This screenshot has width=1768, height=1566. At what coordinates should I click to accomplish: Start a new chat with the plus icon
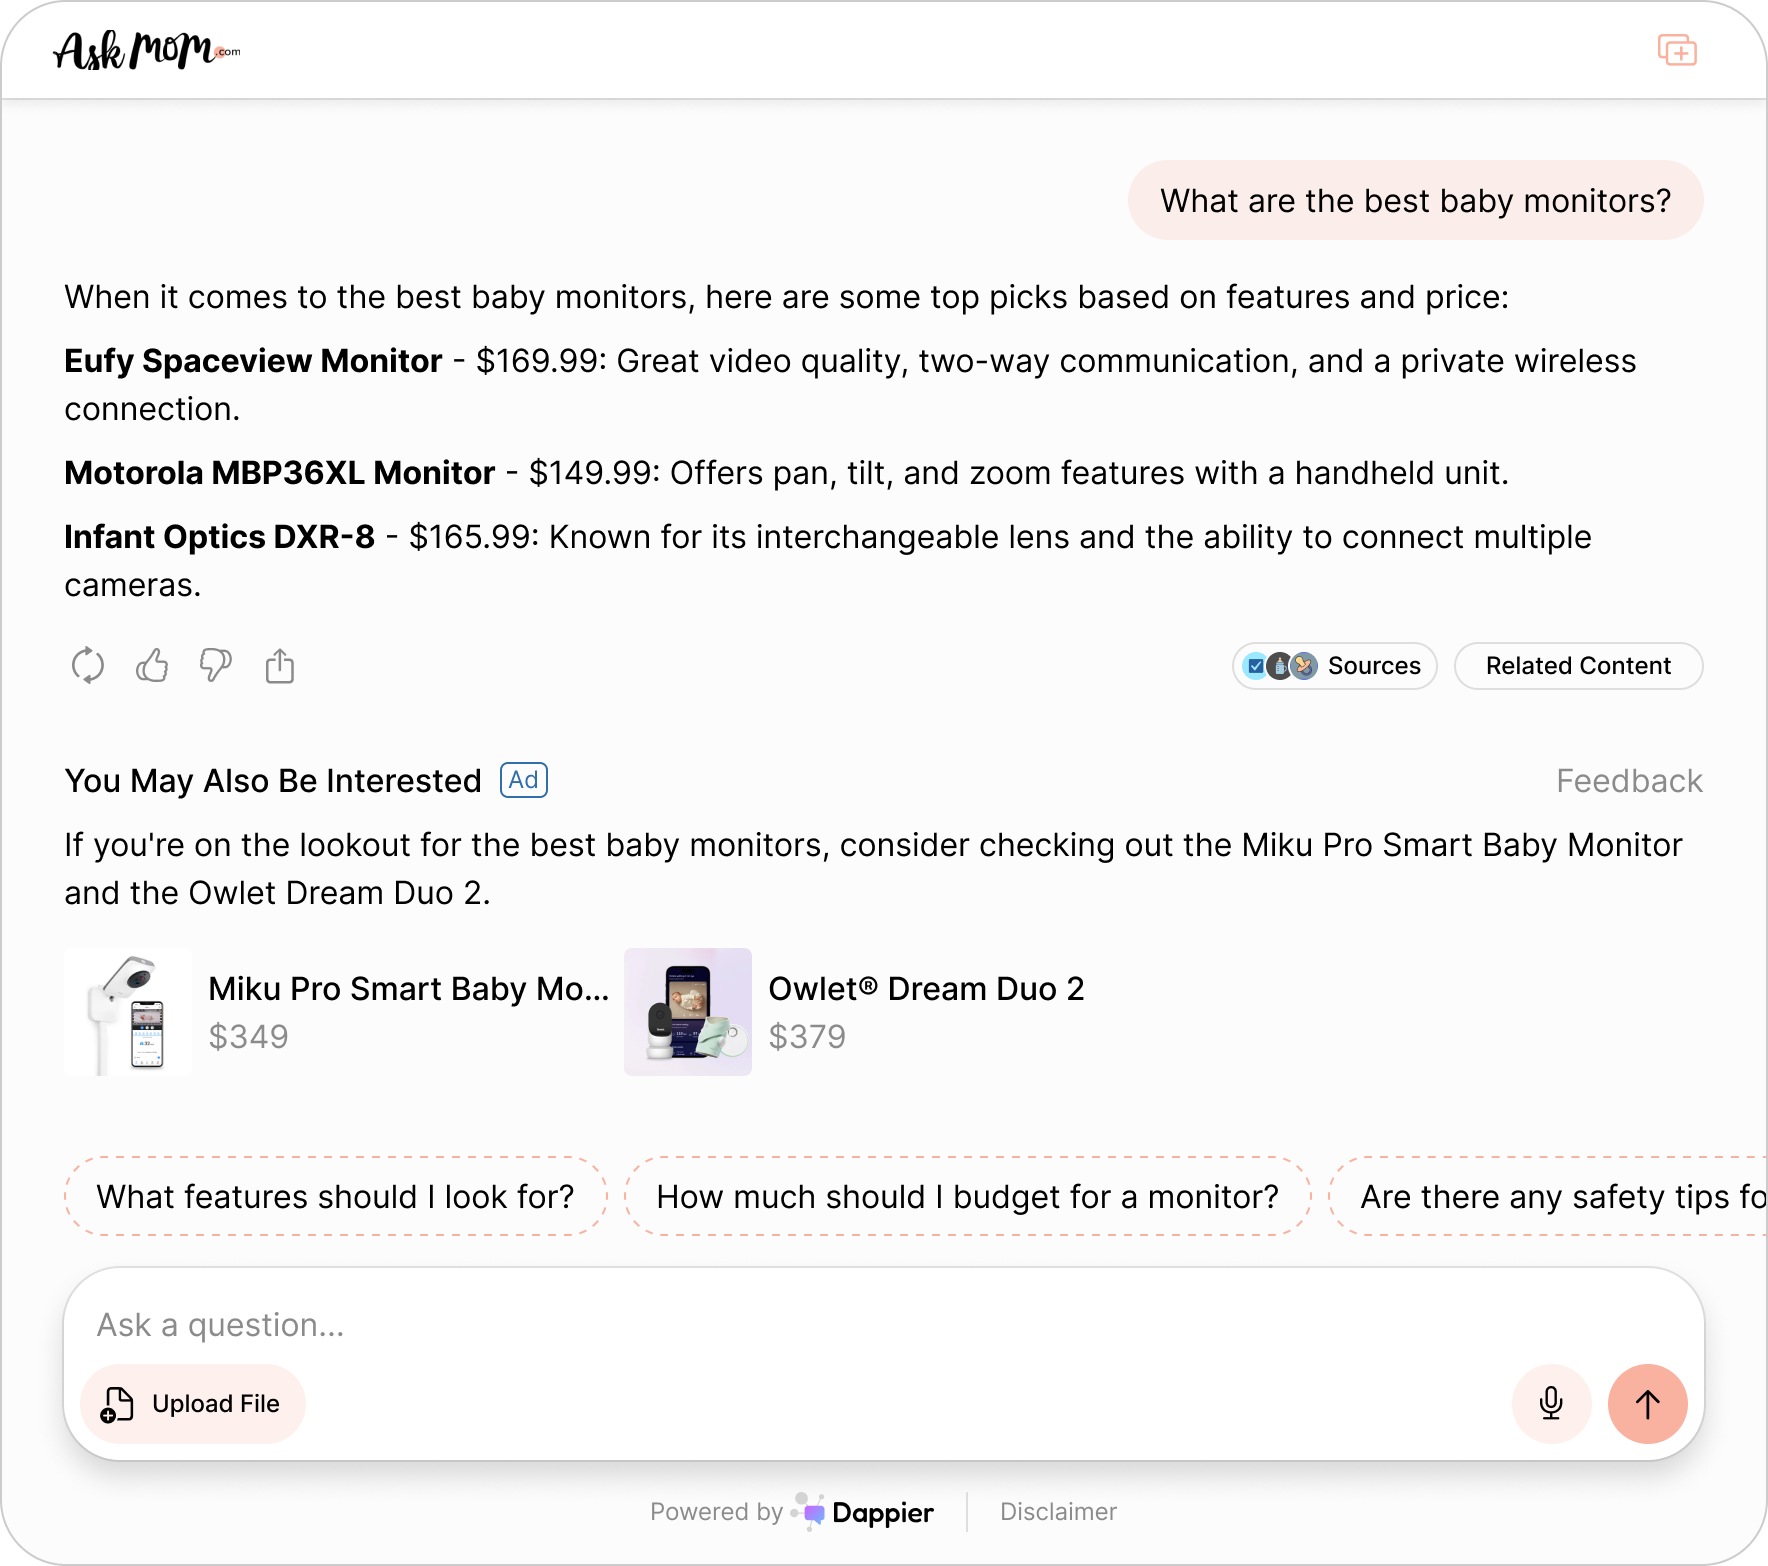[x=1677, y=50]
